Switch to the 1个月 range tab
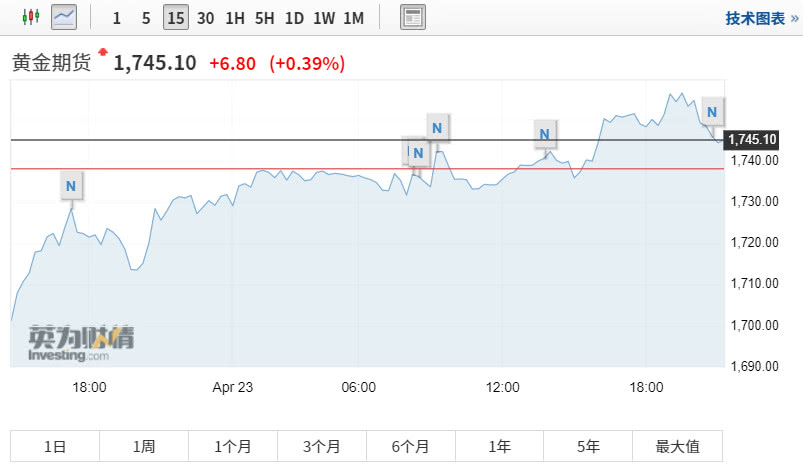 click(233, 446)
